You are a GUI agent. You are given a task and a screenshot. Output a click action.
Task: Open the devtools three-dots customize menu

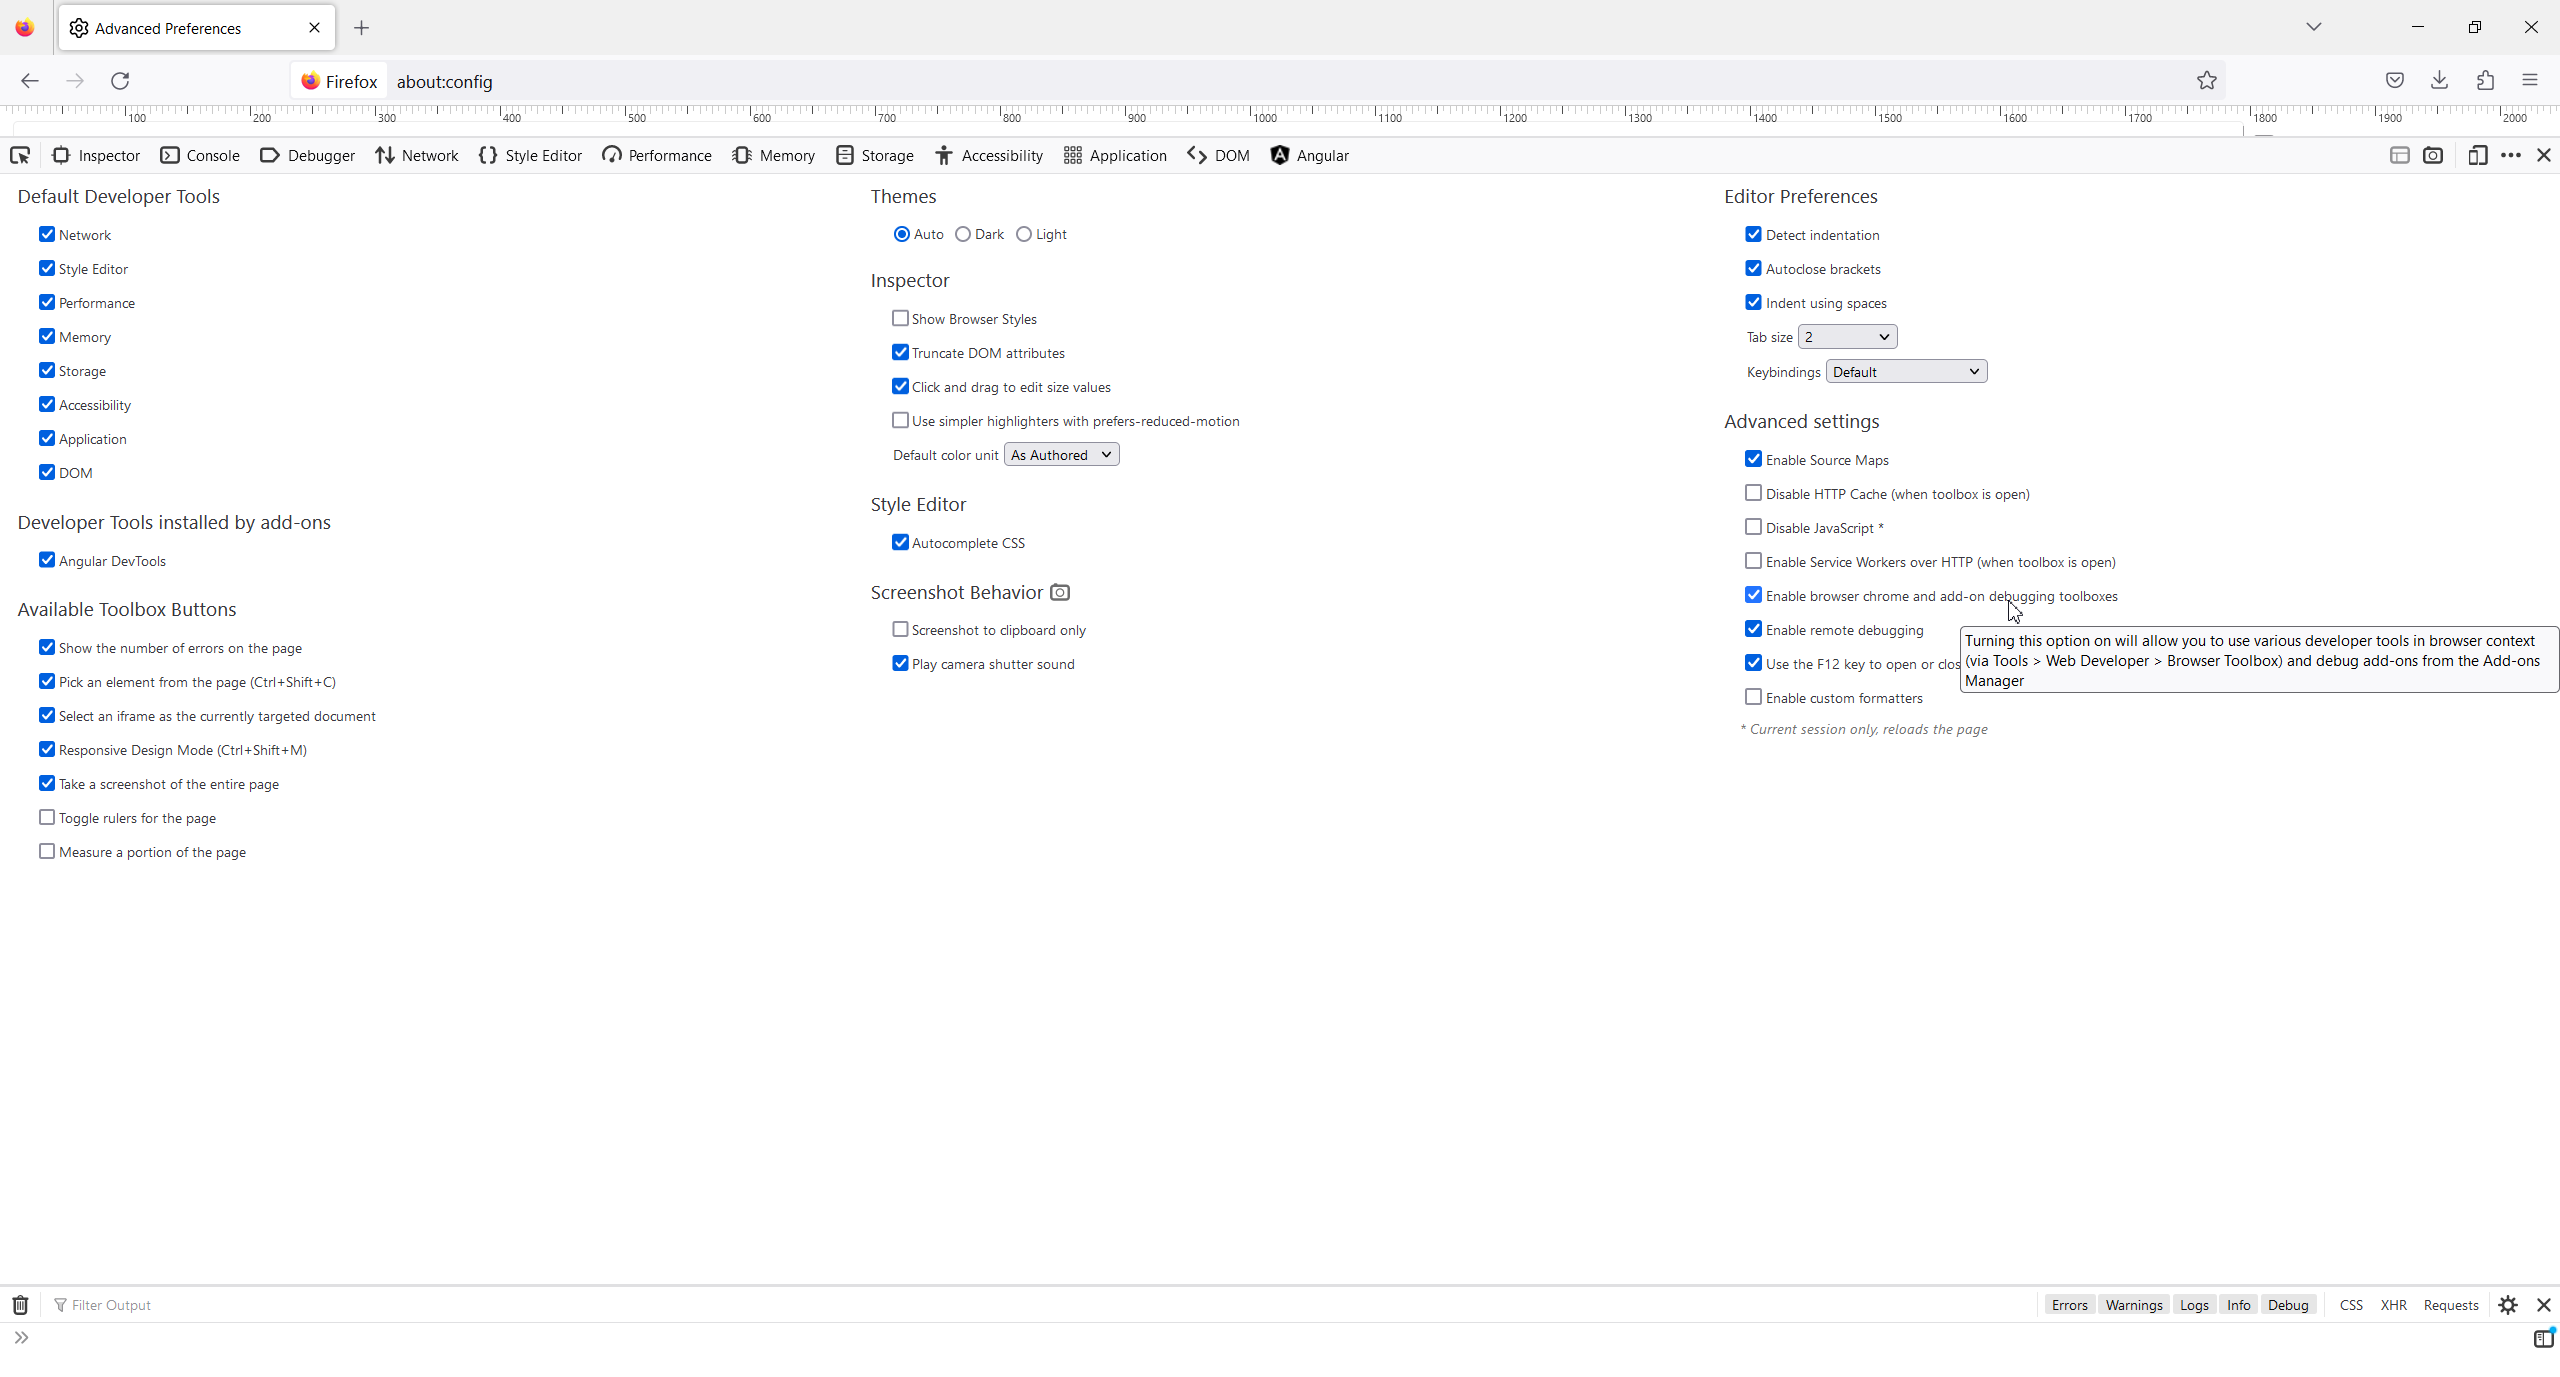click(2511, 155)
